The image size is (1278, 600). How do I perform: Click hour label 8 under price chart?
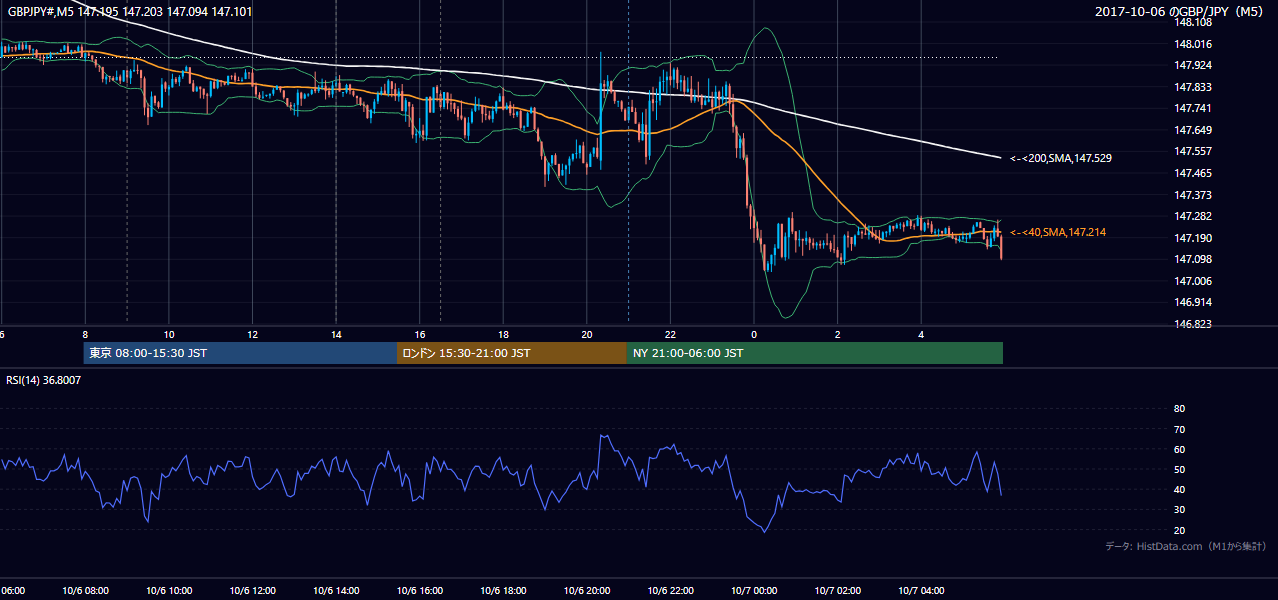85,335
